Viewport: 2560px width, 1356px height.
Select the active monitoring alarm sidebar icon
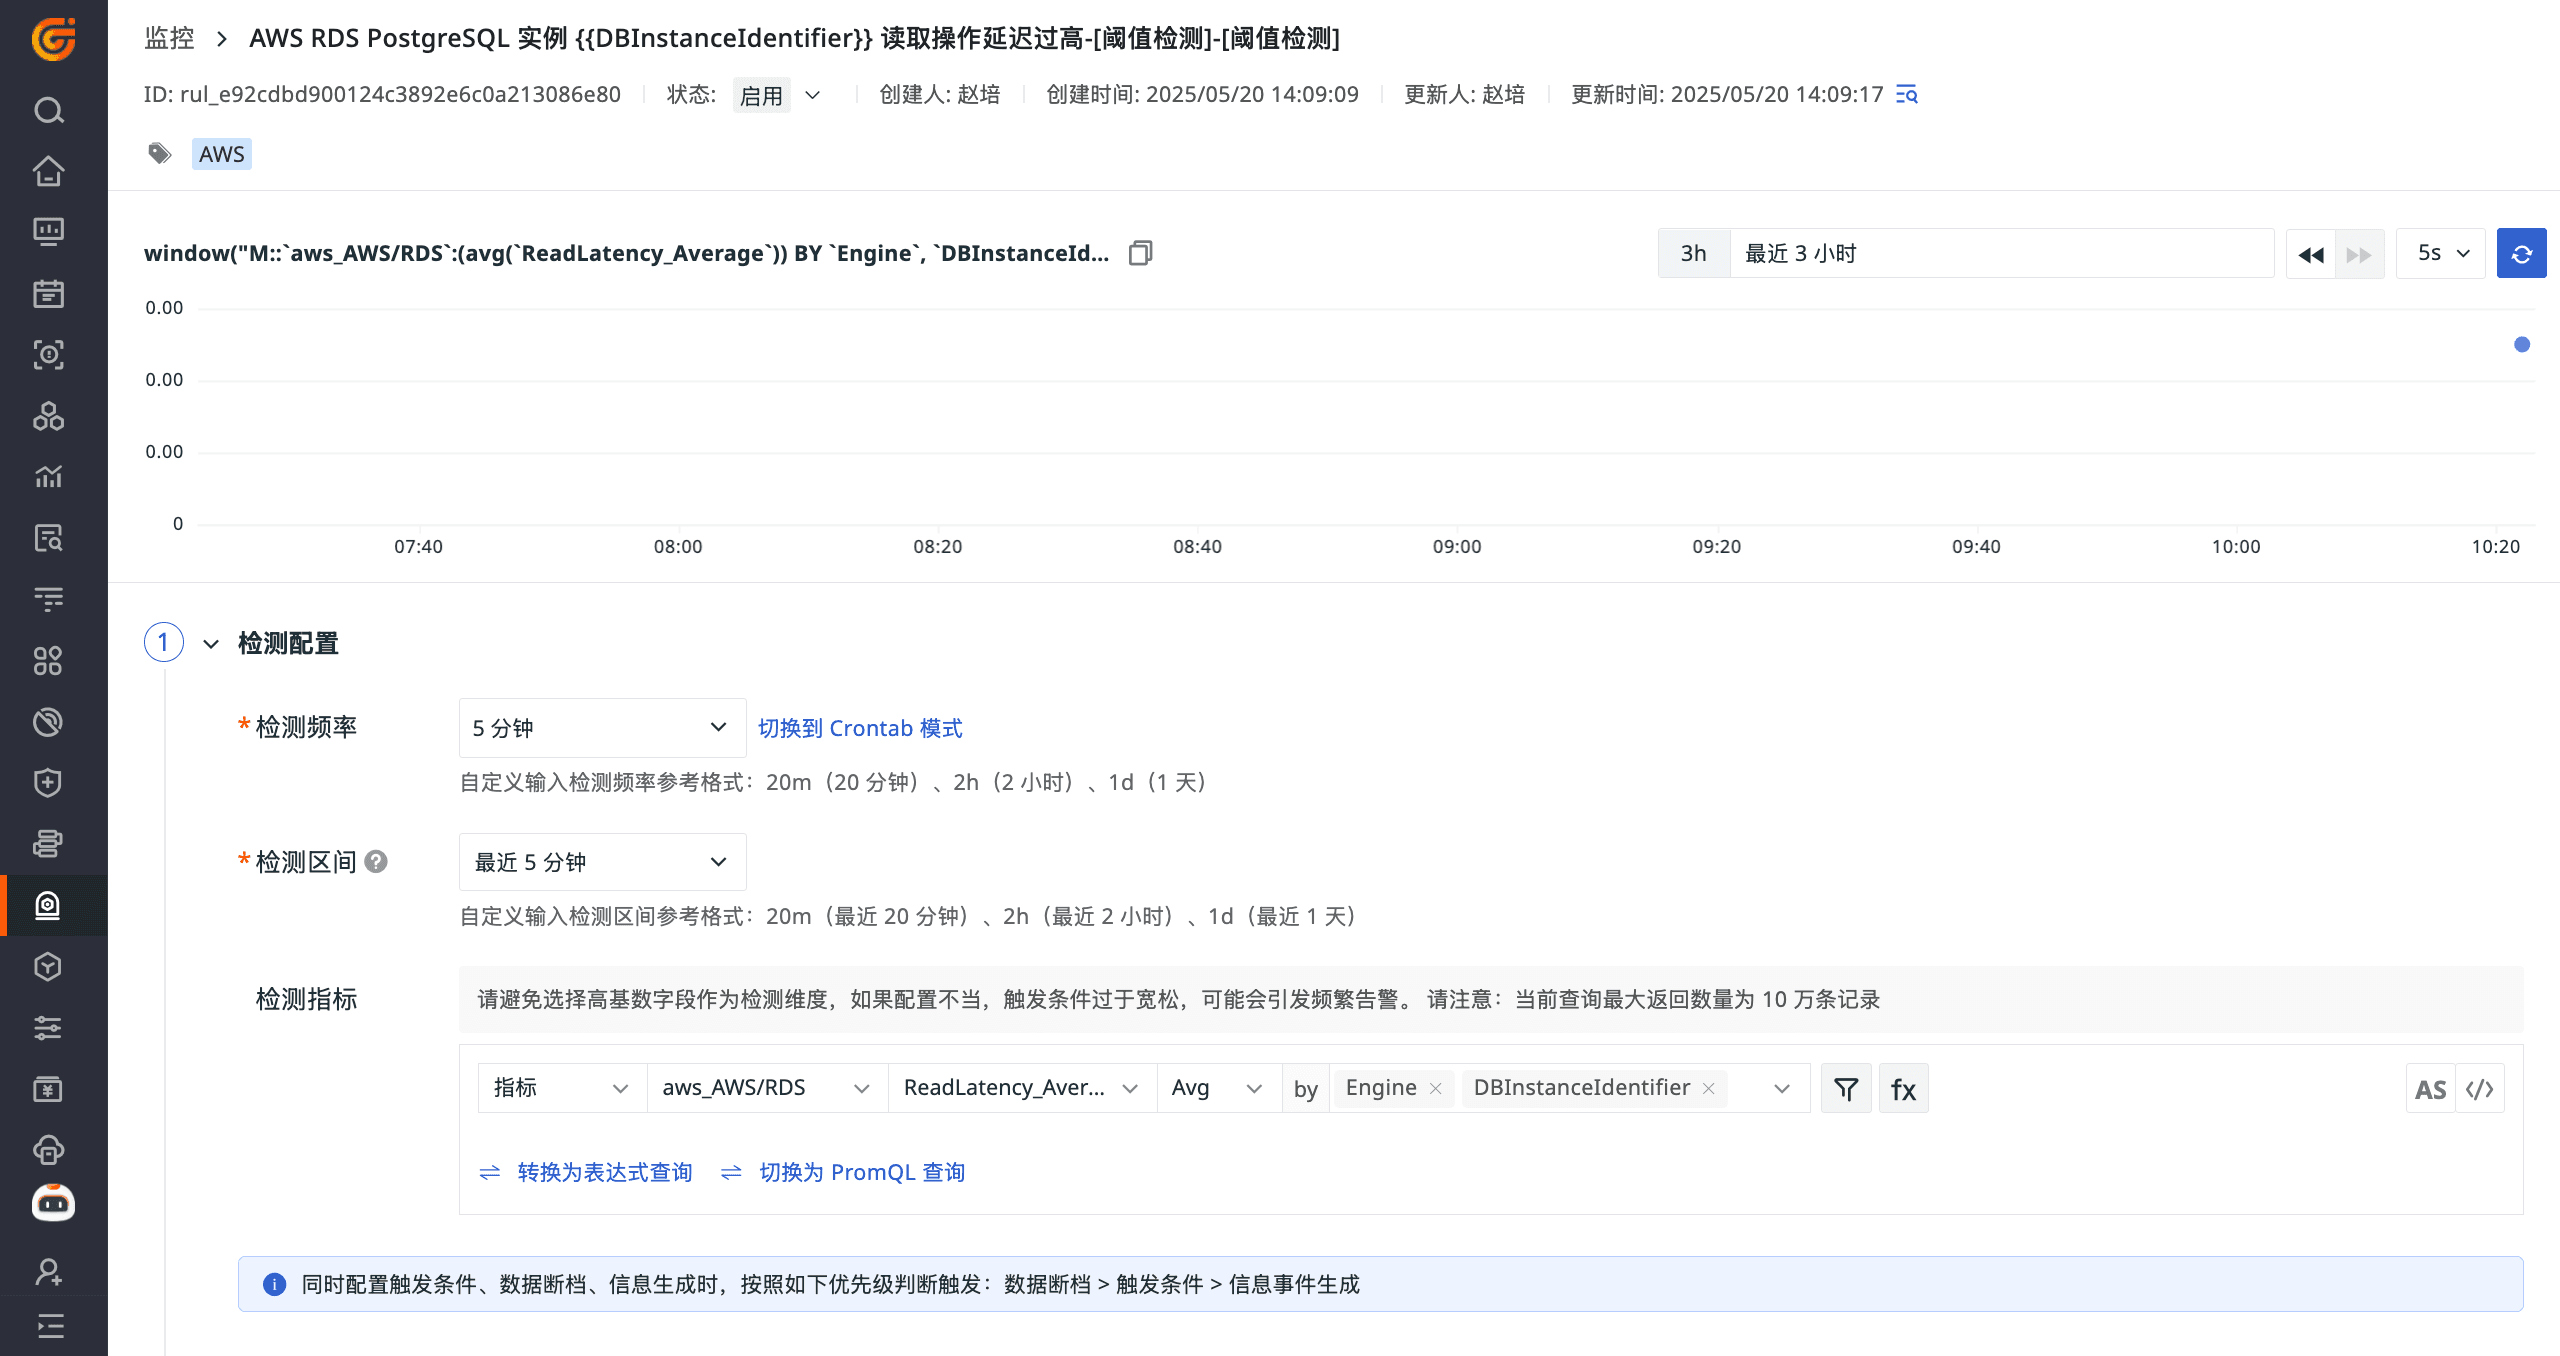[x=49, y=905]
